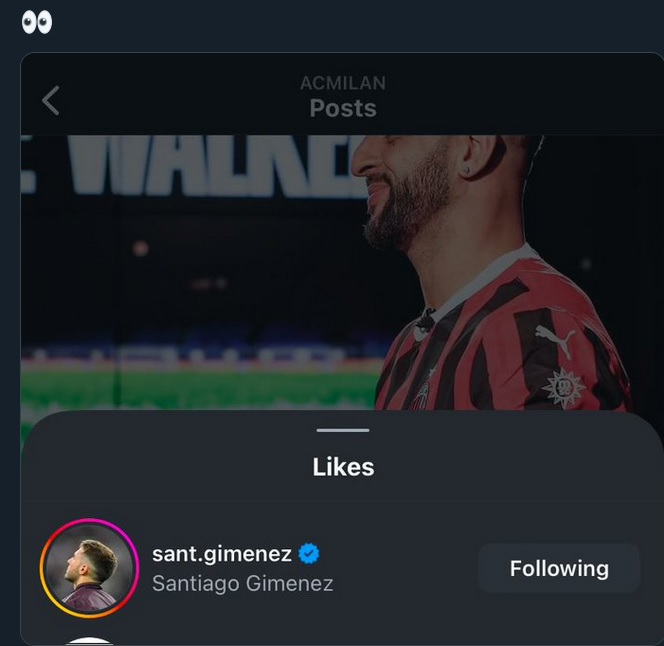Click the player's ear stud earring
This screenshot has width=664, height=646.
466,171
